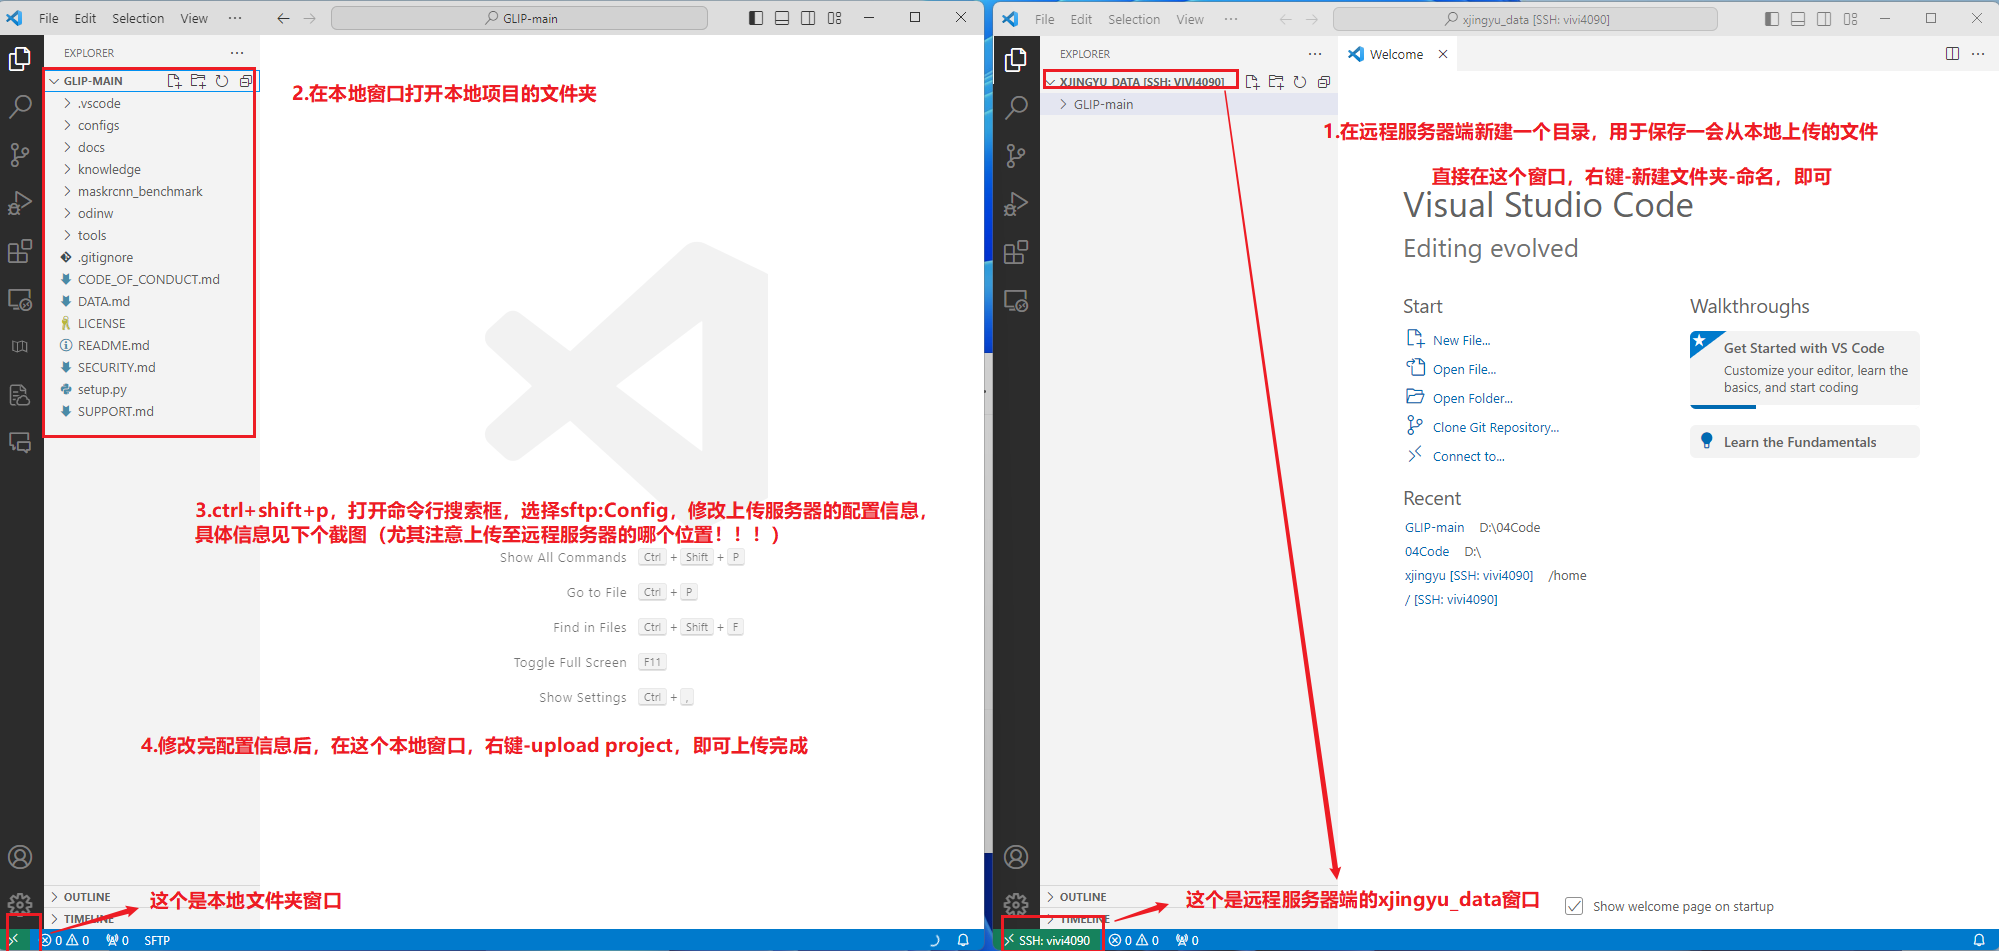Screen dimensions: 1999x951
Task: Open Extensions view in right remote window
Action: click(x=1016, y=252)
